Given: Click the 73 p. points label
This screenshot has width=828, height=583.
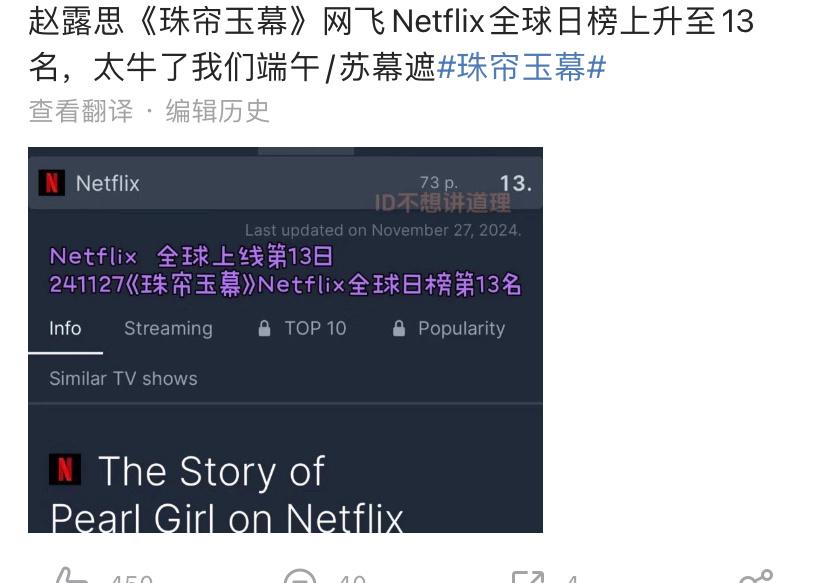Looking at the screenshot, I should click(x=438, y=183).
